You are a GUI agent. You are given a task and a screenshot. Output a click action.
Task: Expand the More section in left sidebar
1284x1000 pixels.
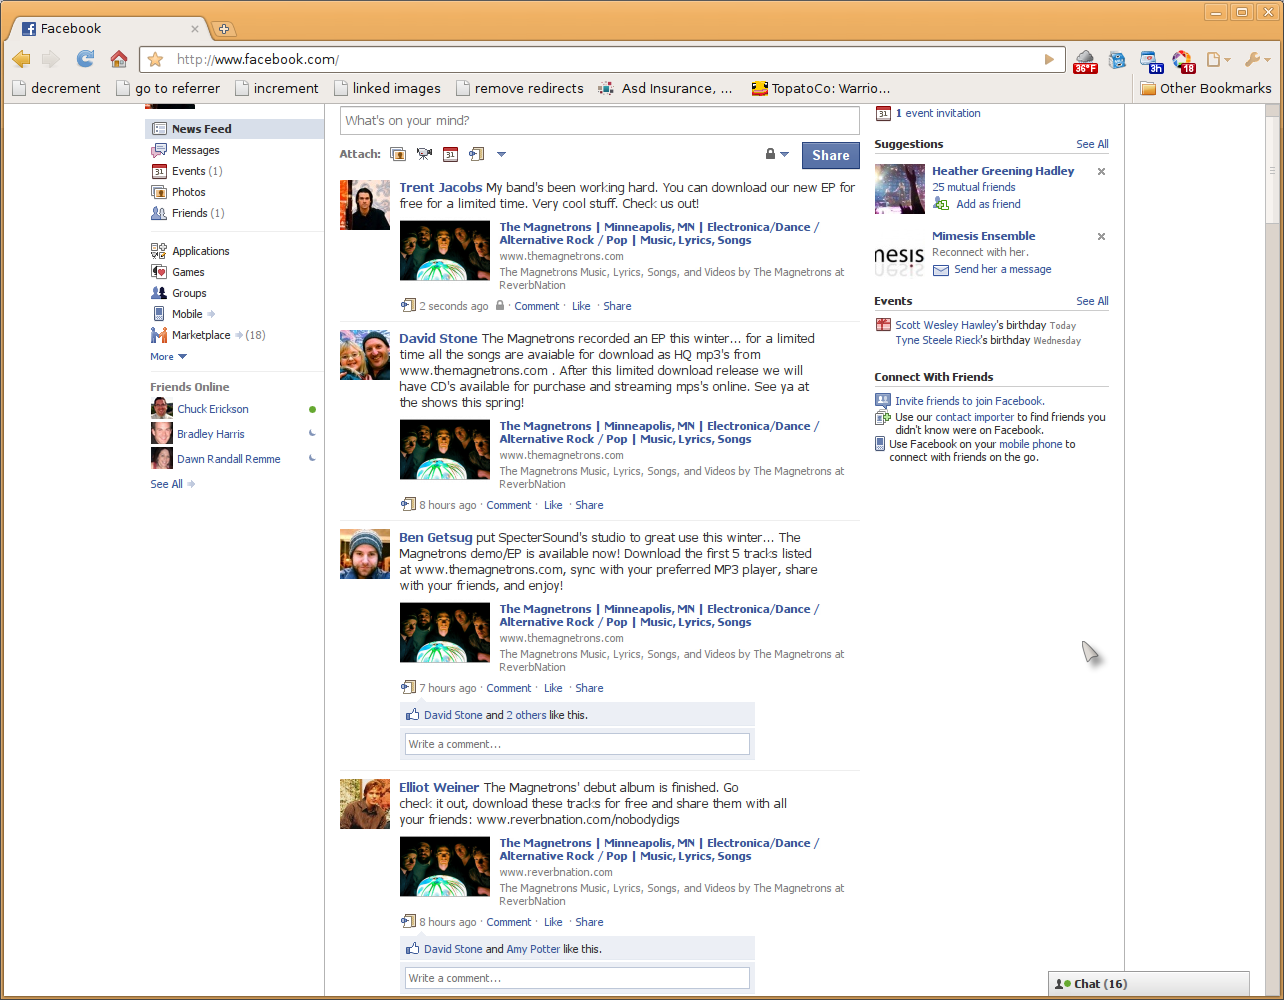pos(168,357)
